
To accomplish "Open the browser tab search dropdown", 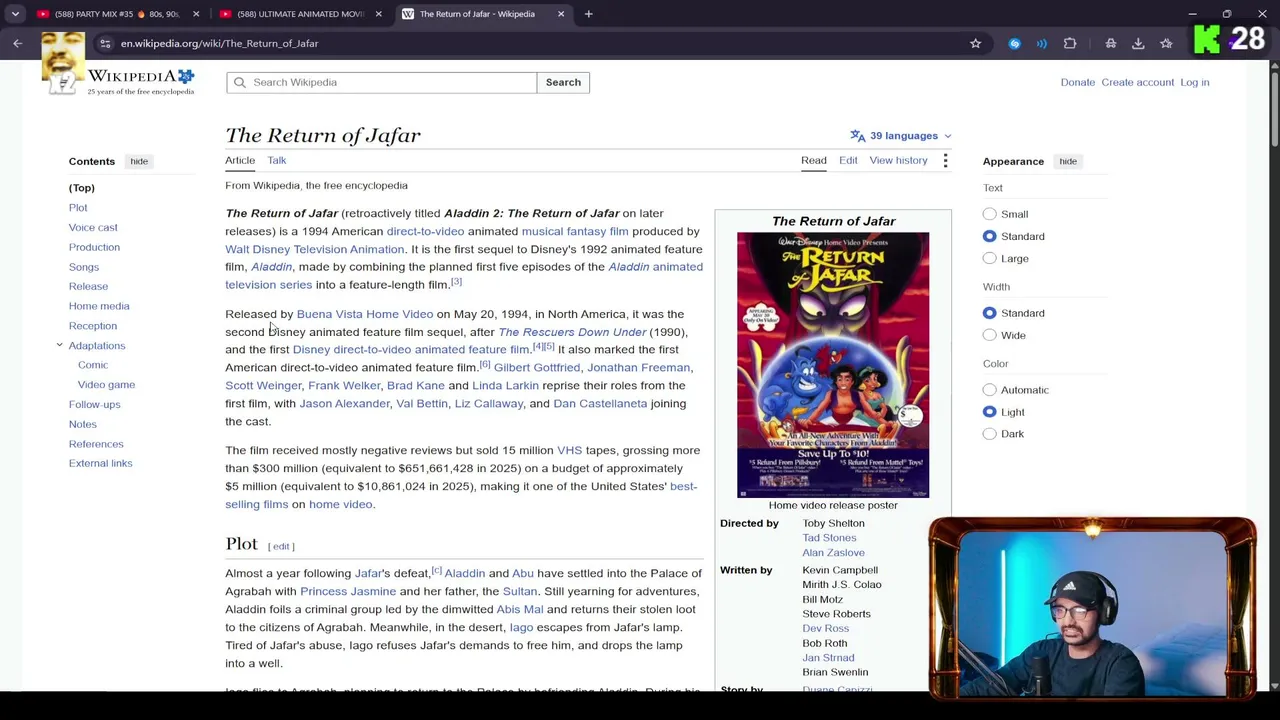I will click(x=15, y=14).
